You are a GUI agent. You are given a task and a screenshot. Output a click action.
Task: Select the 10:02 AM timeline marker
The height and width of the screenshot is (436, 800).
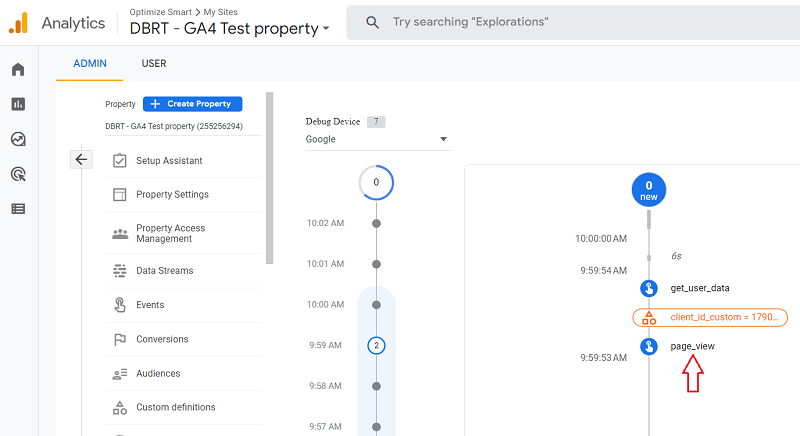[x=377, y=223]
